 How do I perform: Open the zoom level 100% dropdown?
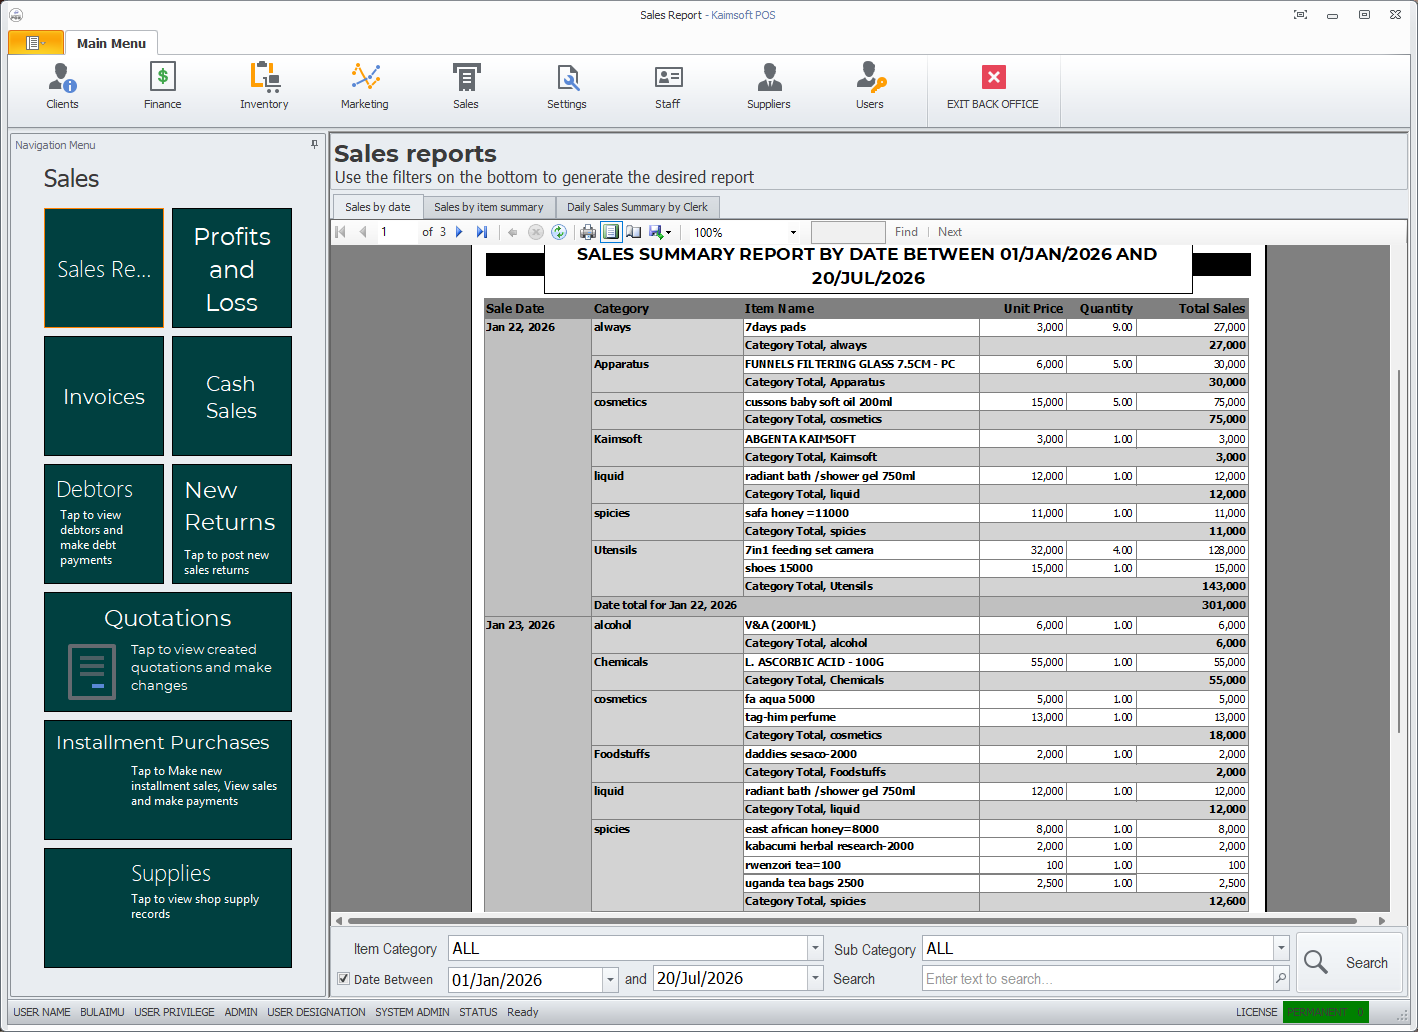tap(793, 232)
